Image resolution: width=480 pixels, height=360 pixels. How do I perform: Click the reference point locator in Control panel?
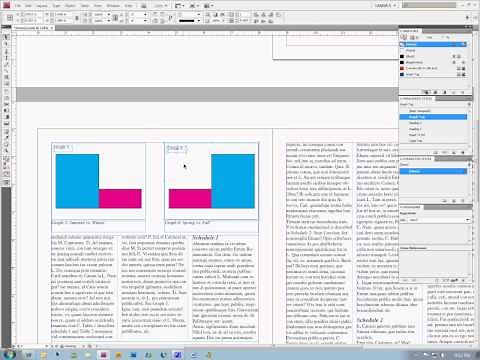10,18
